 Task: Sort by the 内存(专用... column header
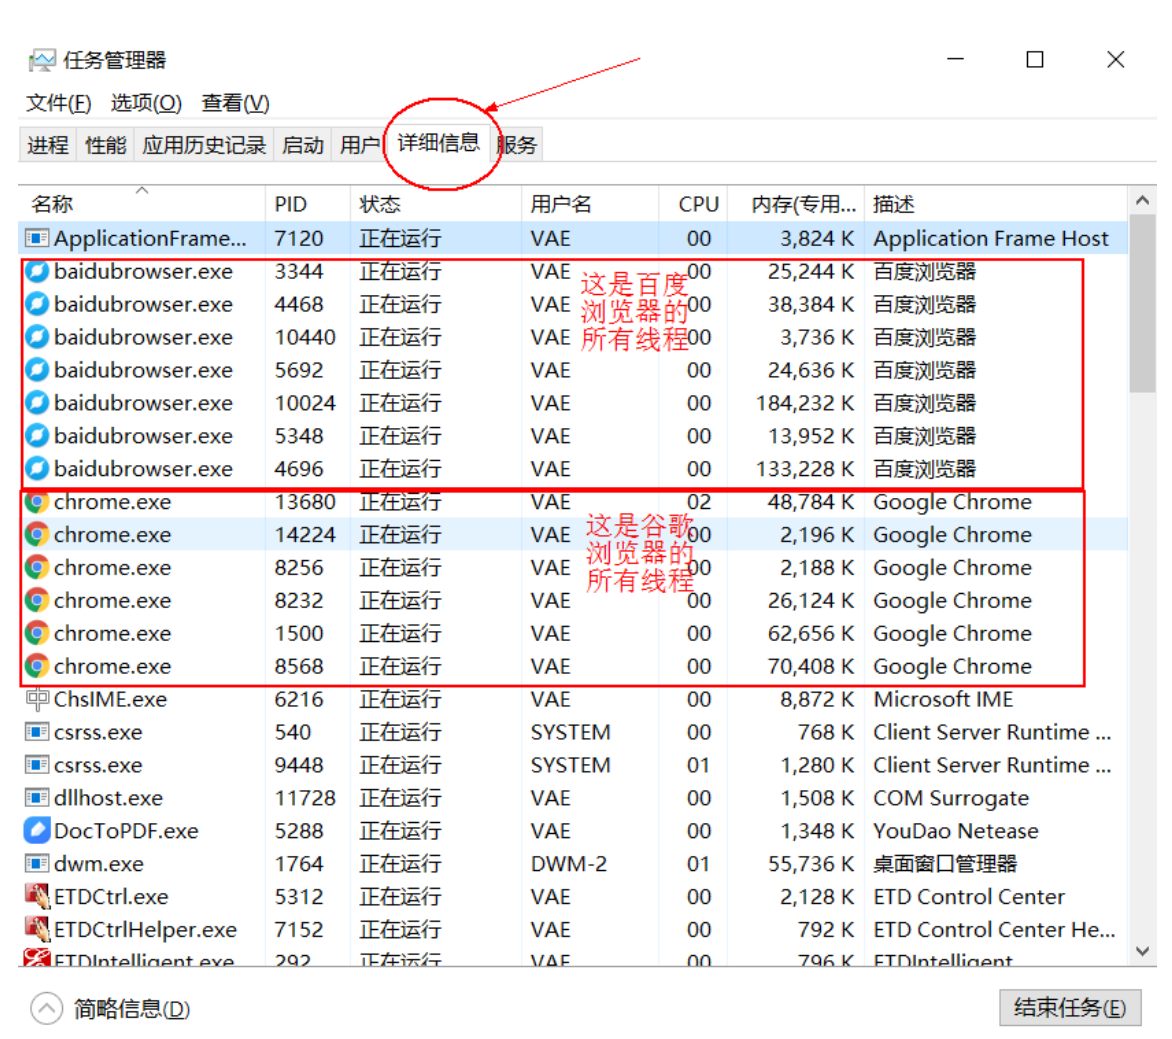click(x=796, y=203)
